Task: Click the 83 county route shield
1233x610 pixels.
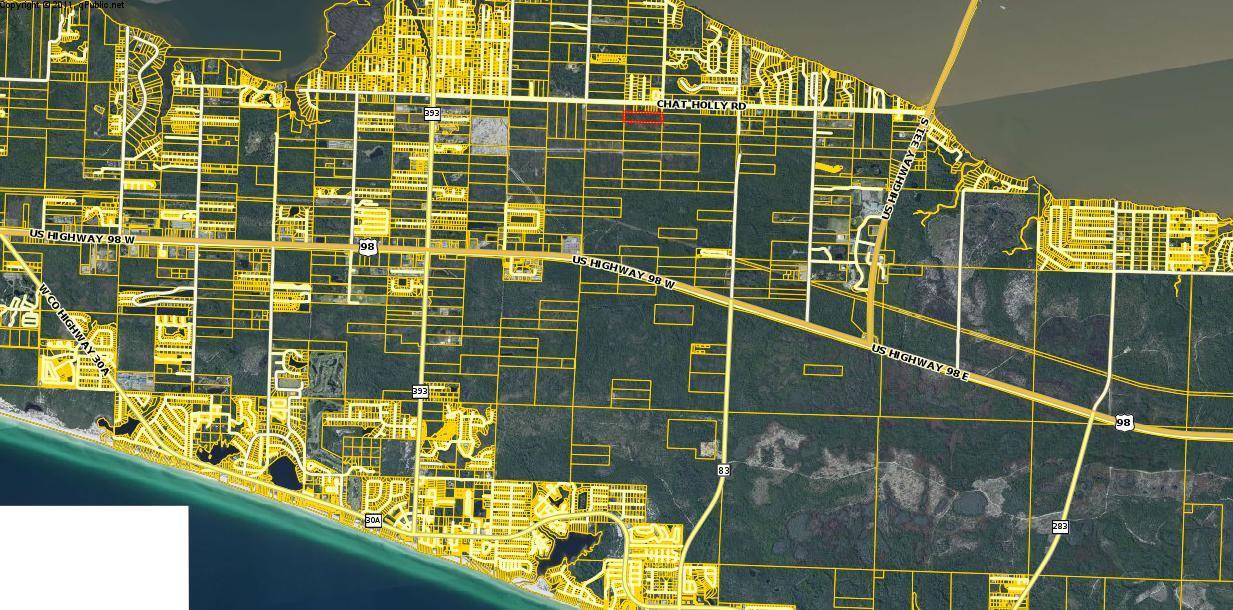Action: pyautogui.click(x=723, y=469)
